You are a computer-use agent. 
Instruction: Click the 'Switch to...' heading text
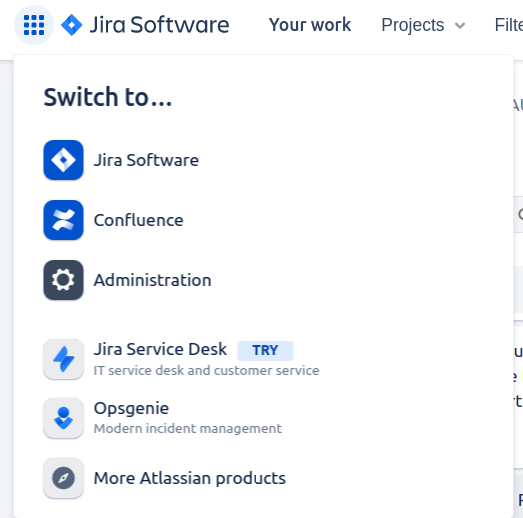coord(108,97)
